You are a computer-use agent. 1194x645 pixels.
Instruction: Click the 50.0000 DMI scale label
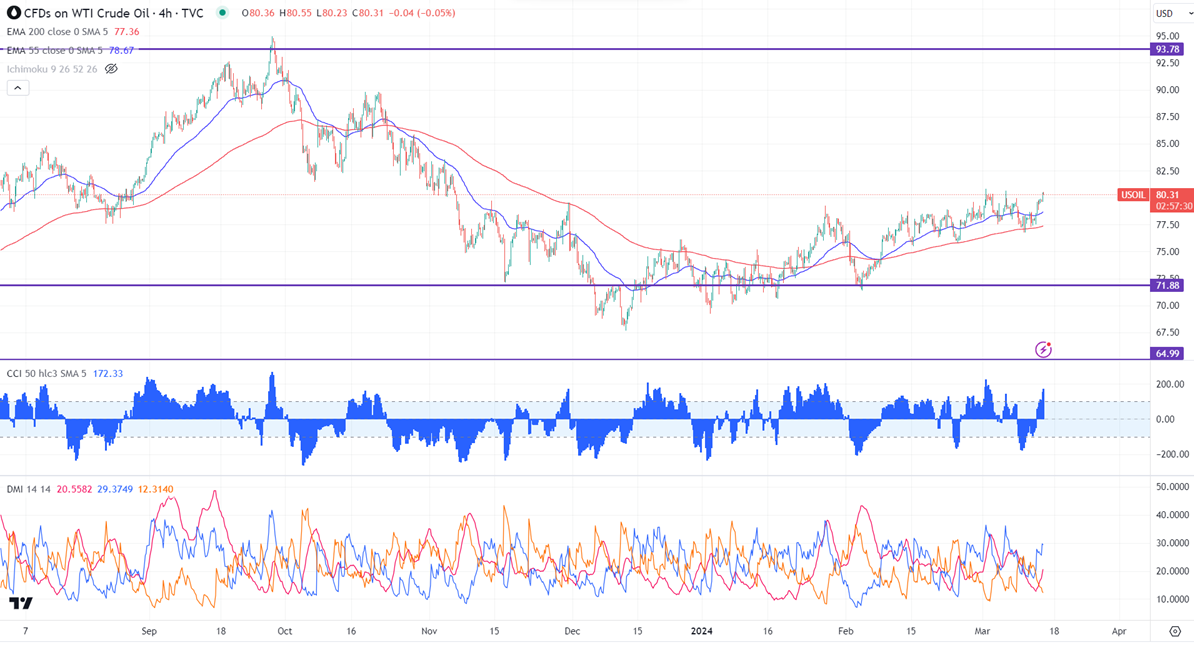coord(1172,487)
